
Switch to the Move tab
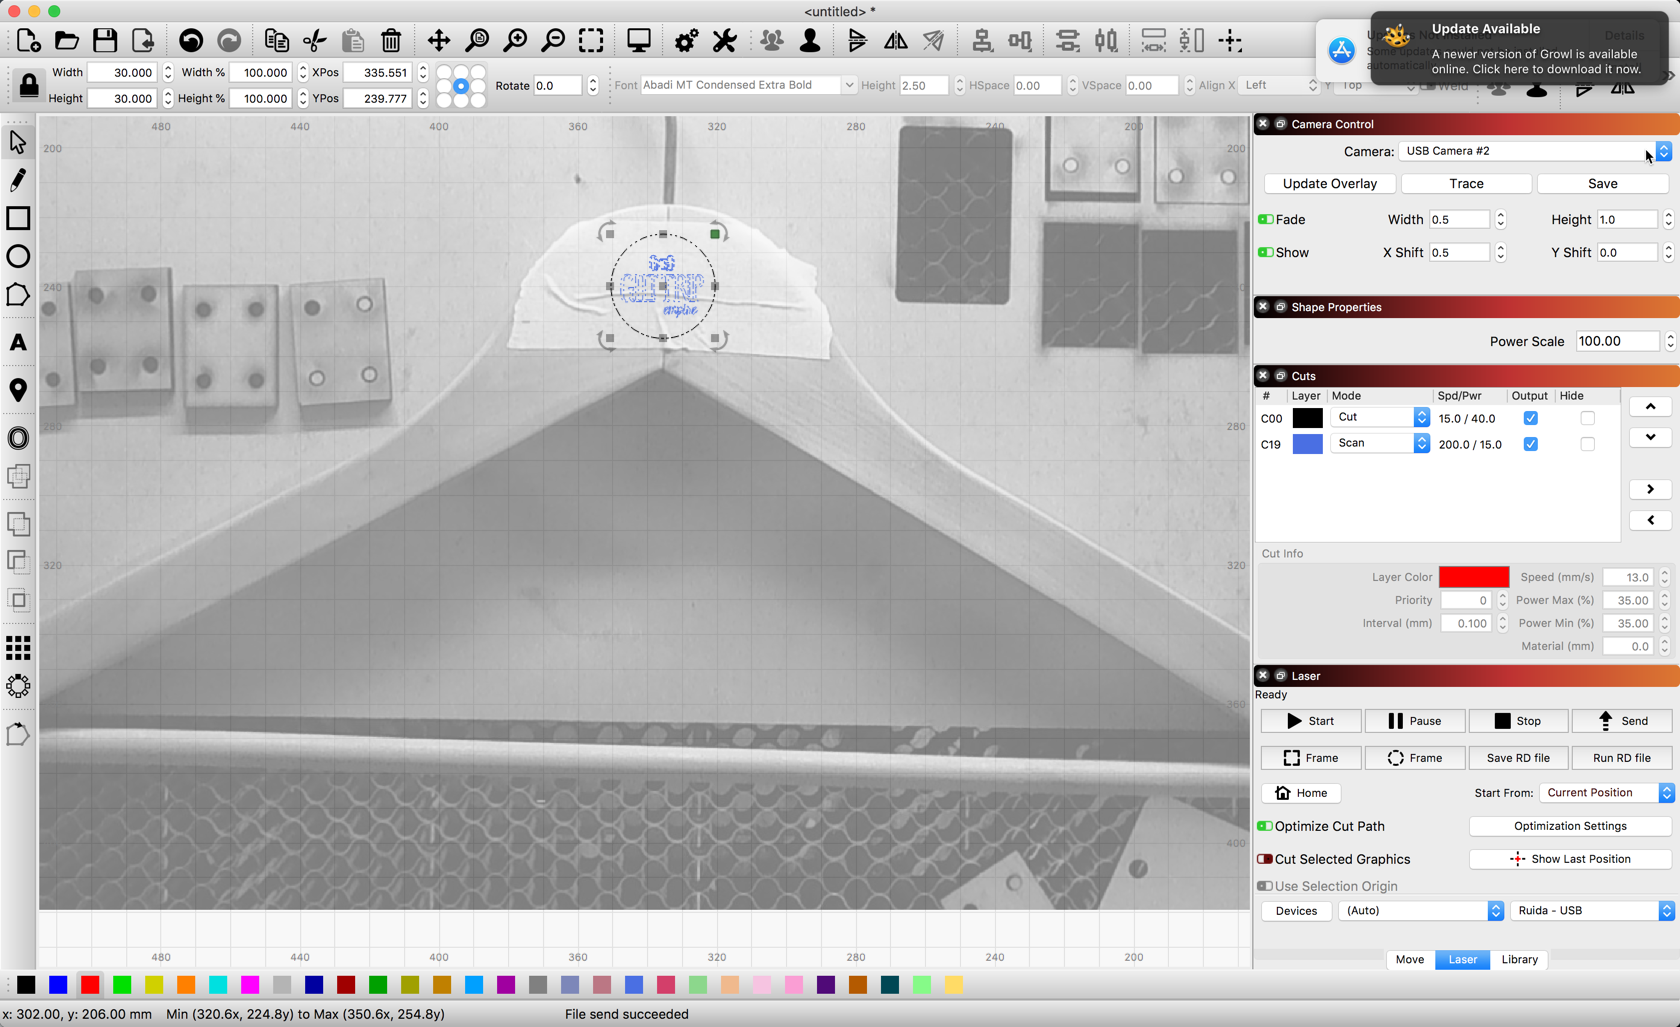[x=1410, y=959]
